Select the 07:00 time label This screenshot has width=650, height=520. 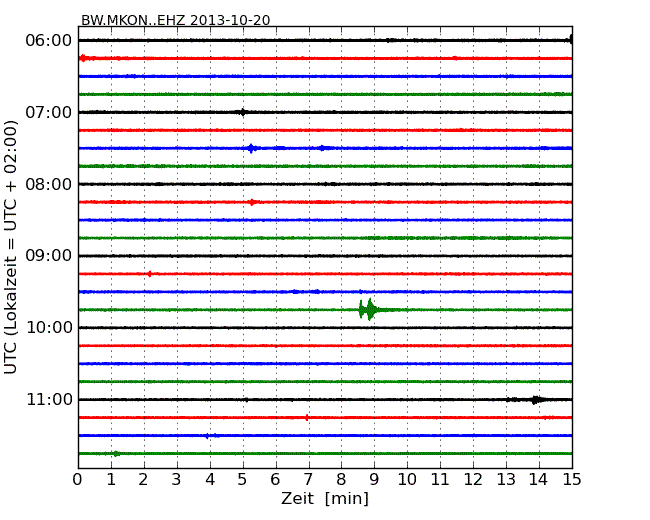pos(49,112)
